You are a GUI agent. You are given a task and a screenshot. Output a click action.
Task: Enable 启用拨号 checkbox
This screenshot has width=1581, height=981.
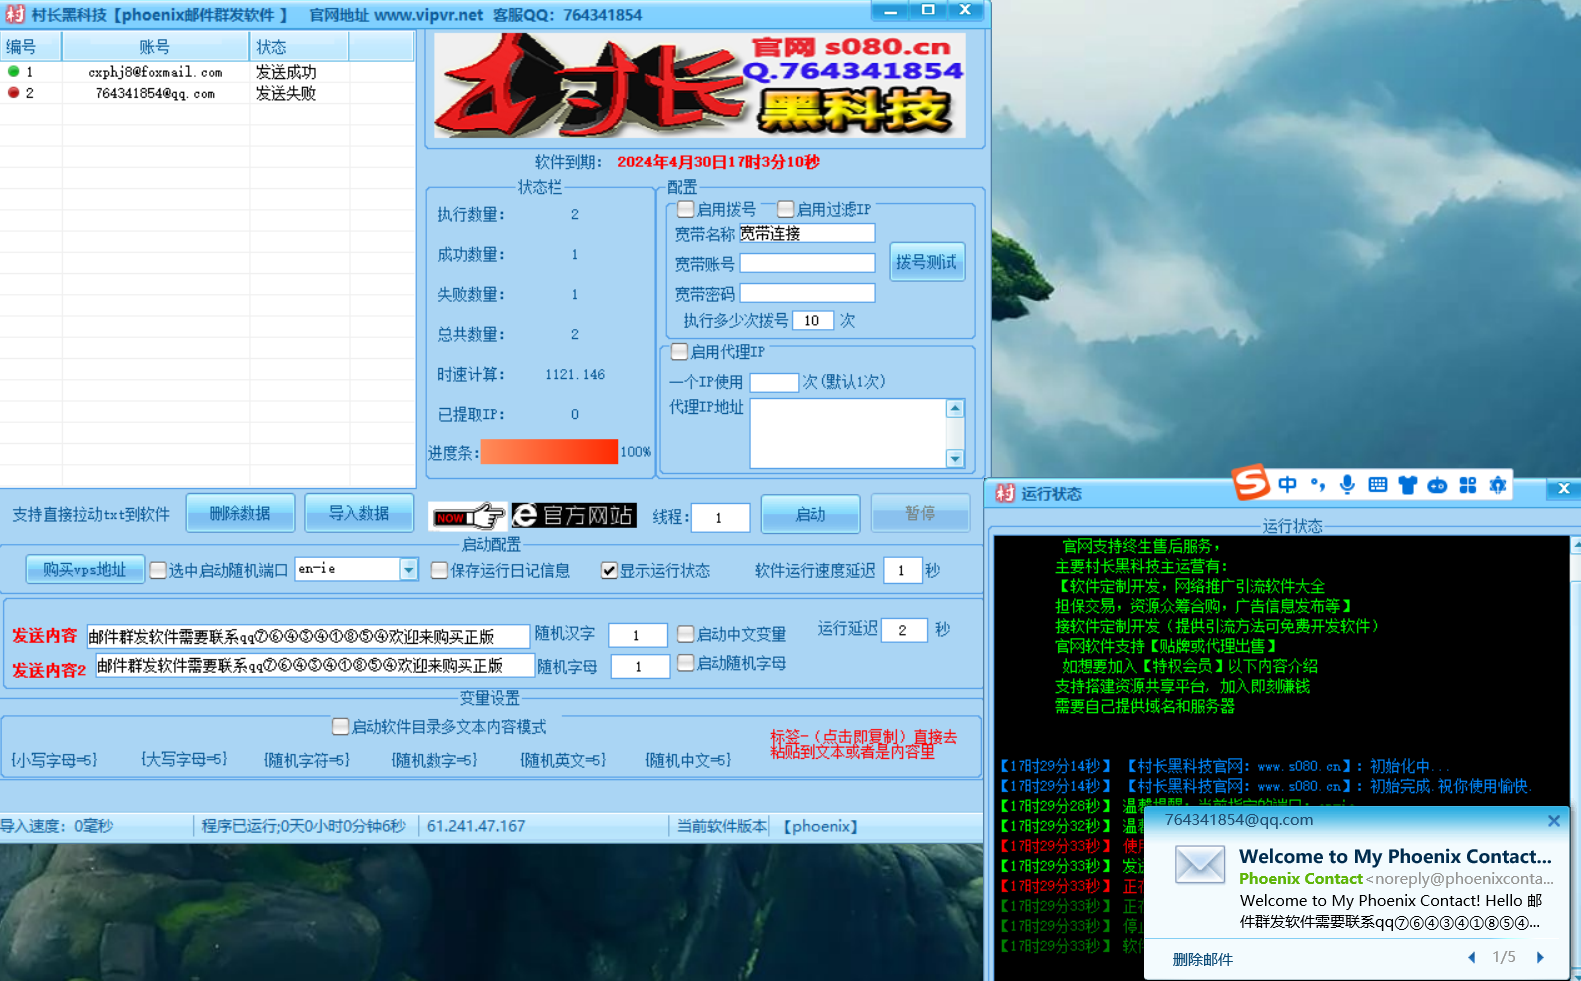click(686, 209)
